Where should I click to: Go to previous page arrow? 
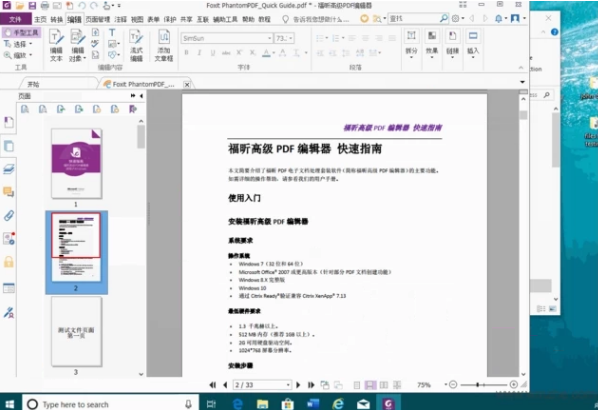click(x=225, y=385)
